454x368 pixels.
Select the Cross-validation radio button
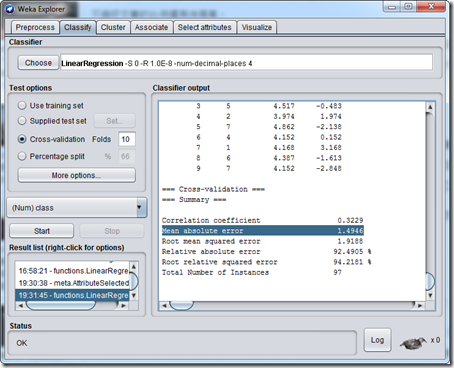(22, 139)
